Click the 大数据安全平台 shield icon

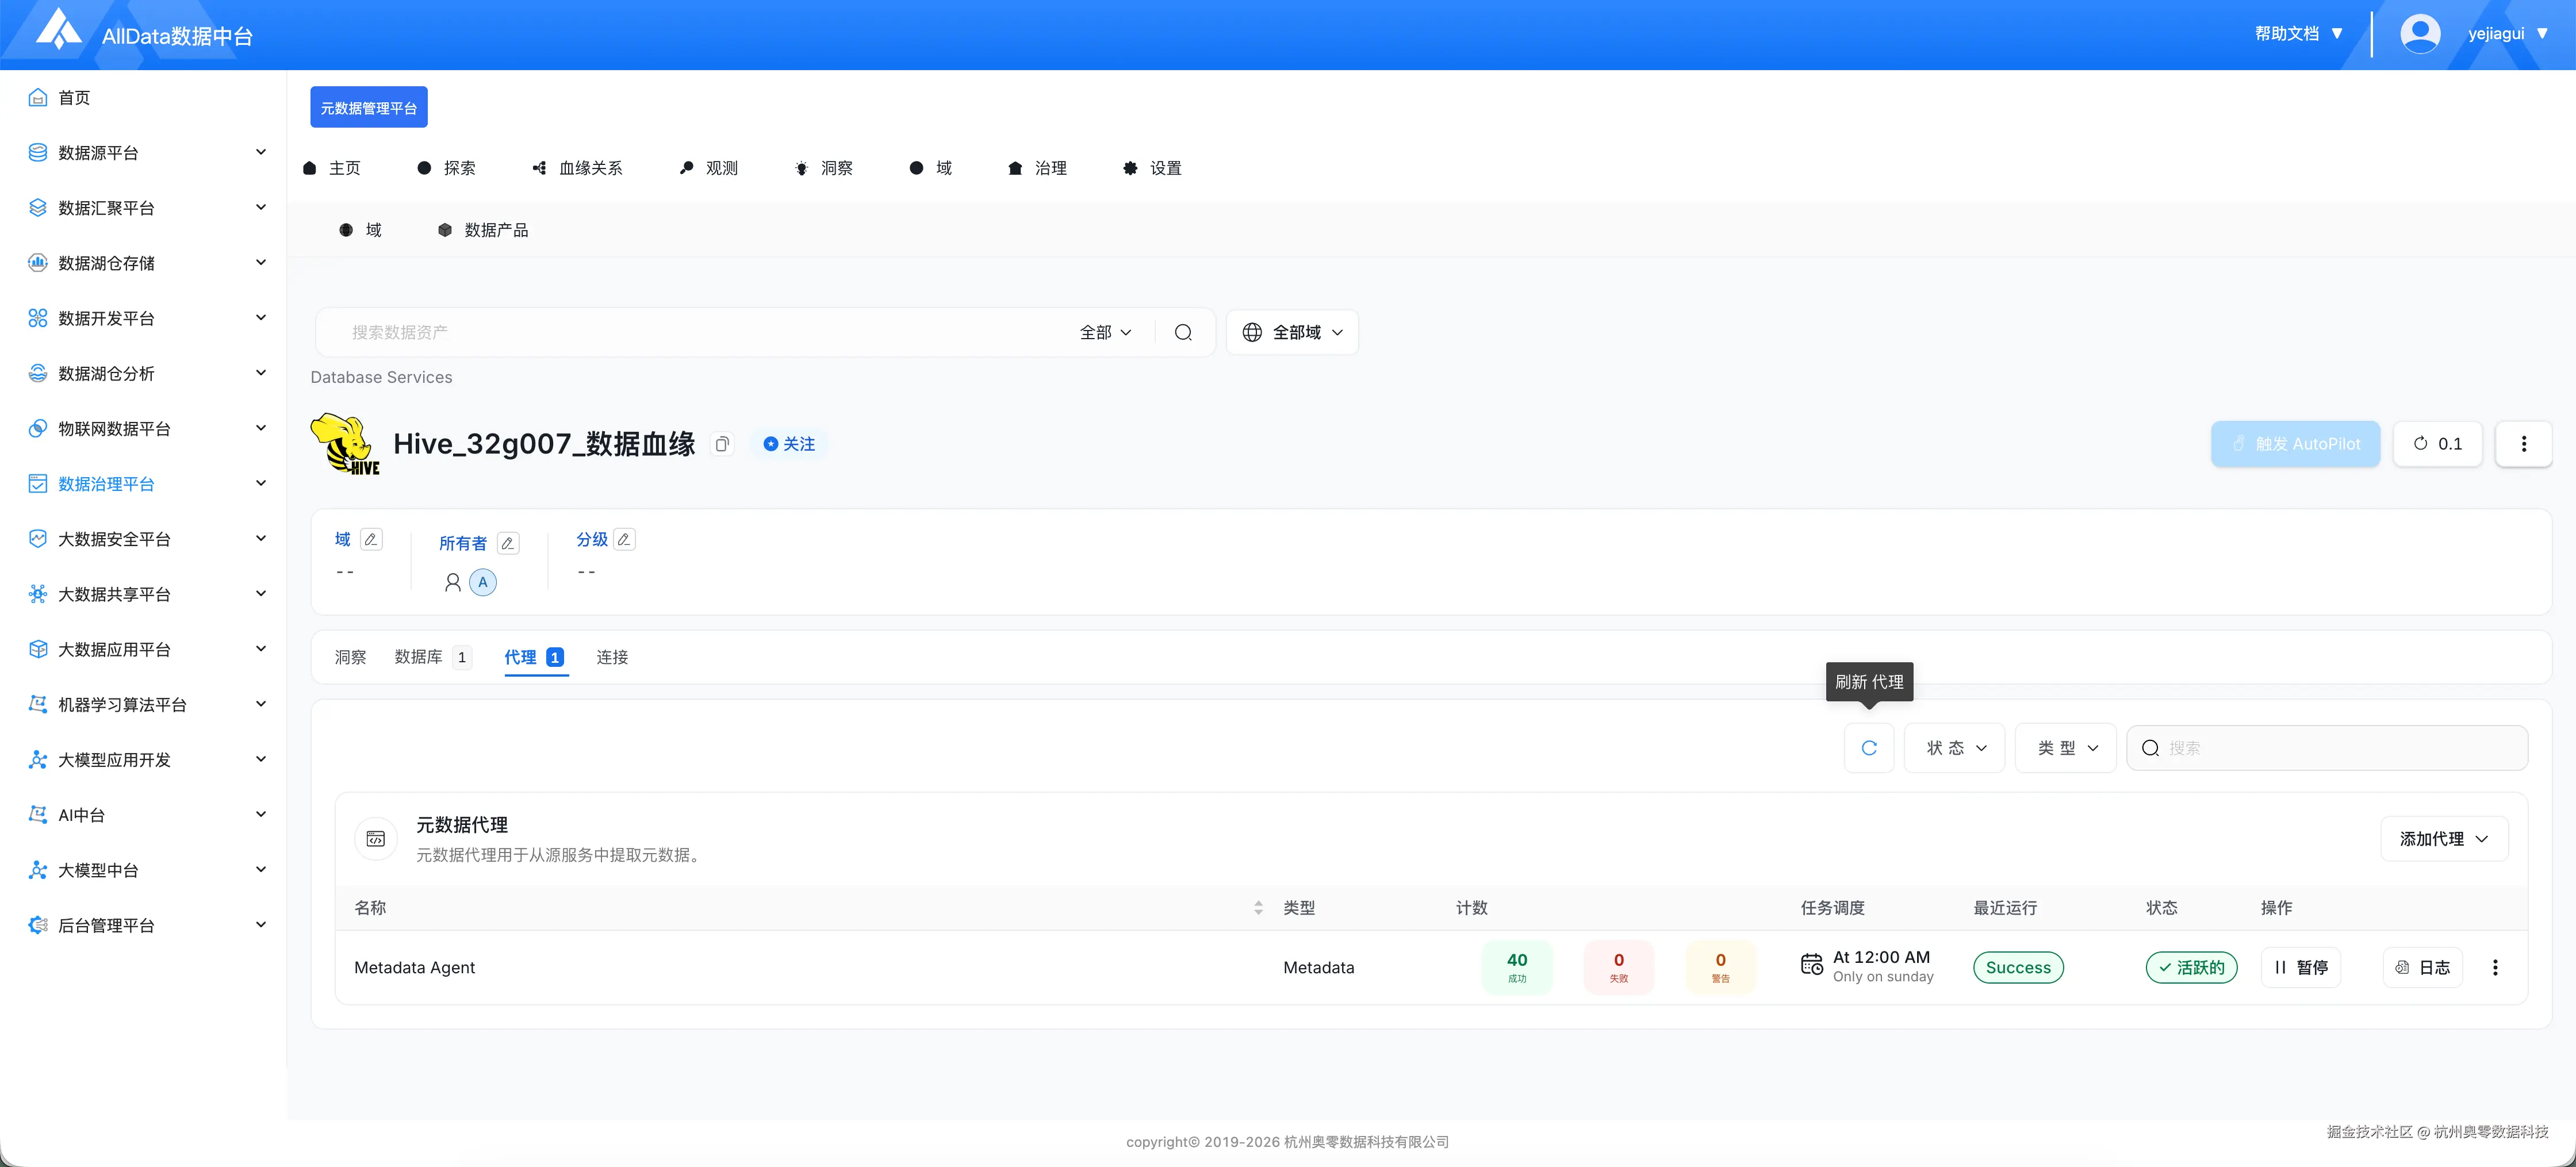(x=38, y=538)
